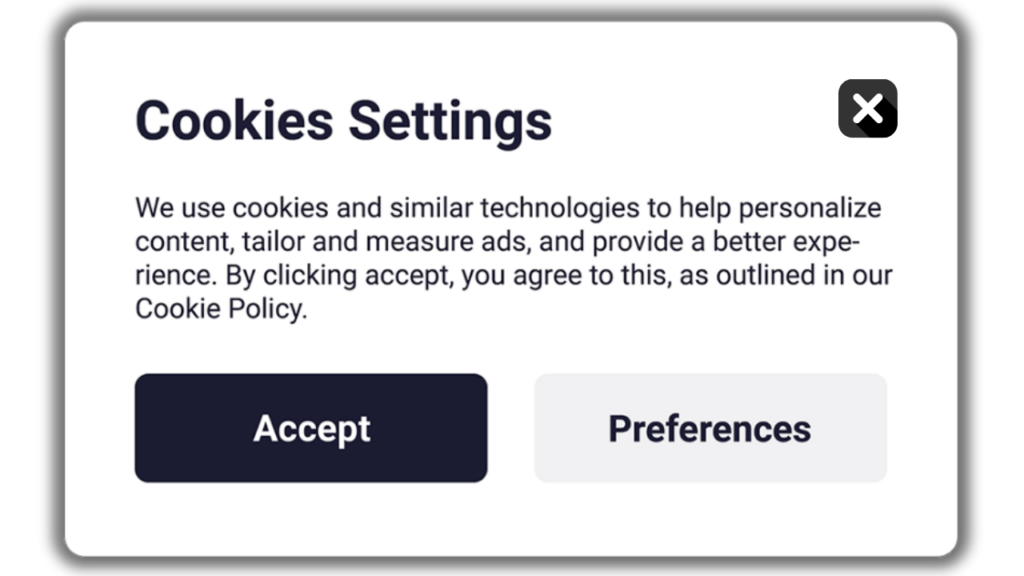This screenshot has height=576, width=1024.
Task: Click the word "Cookies" in the title
Action: click(x=234, y=121)
